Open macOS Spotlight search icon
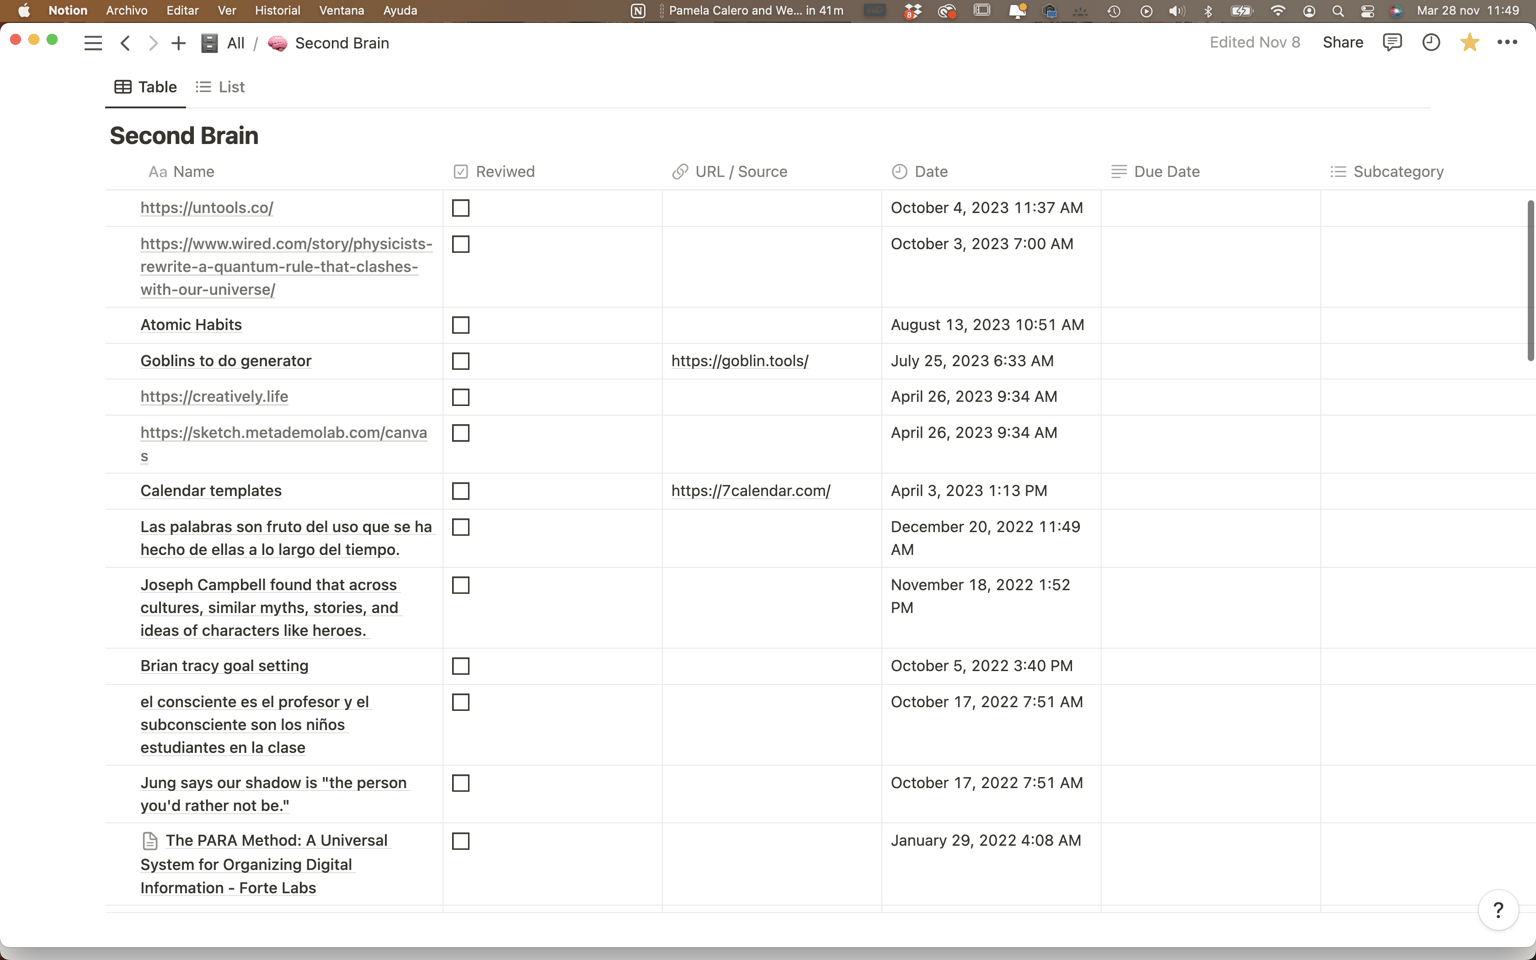This screenshot has height=960, width=1536. (x=1338, y=10)
